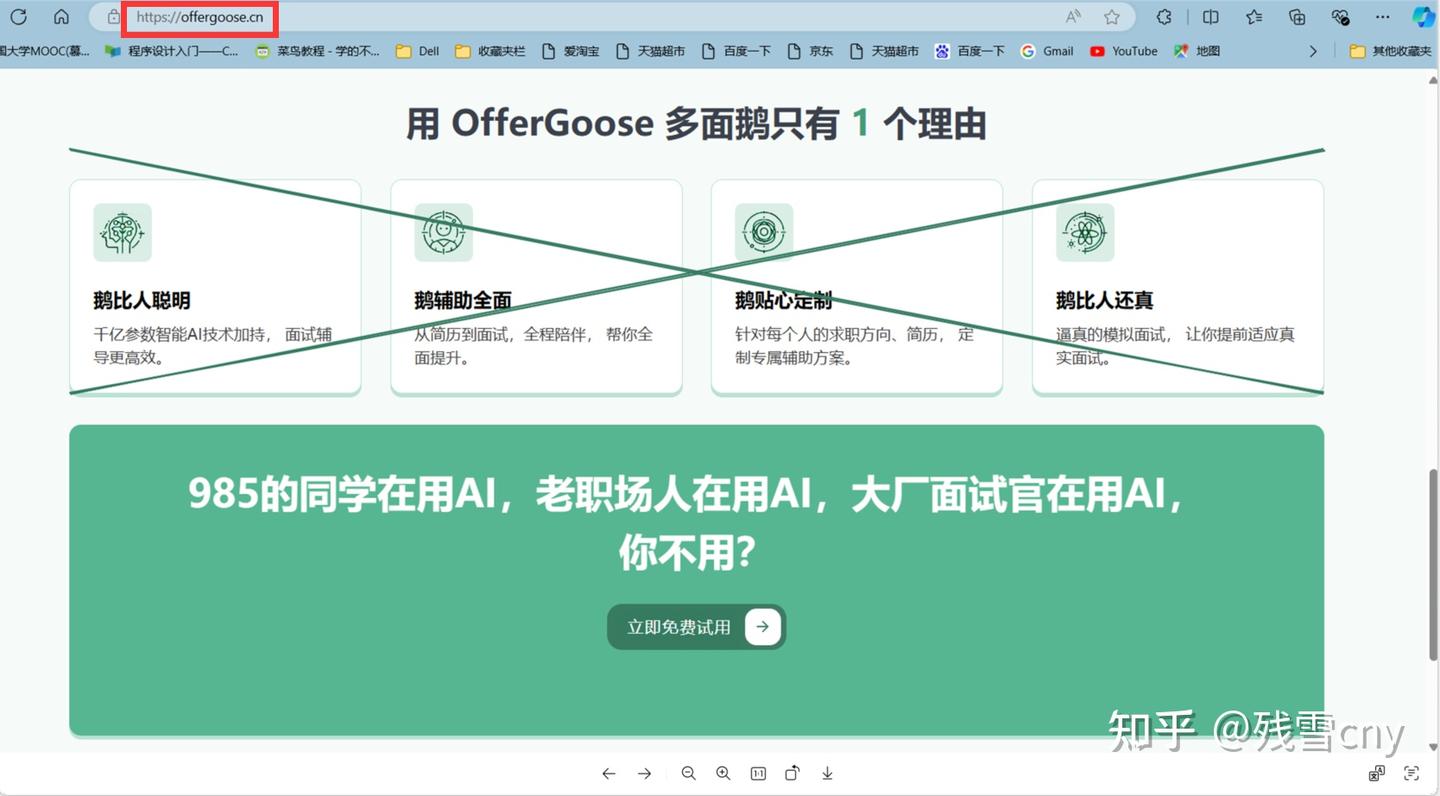Zoom in on the image
This screenshot has width=1440, height=796.
724,773
